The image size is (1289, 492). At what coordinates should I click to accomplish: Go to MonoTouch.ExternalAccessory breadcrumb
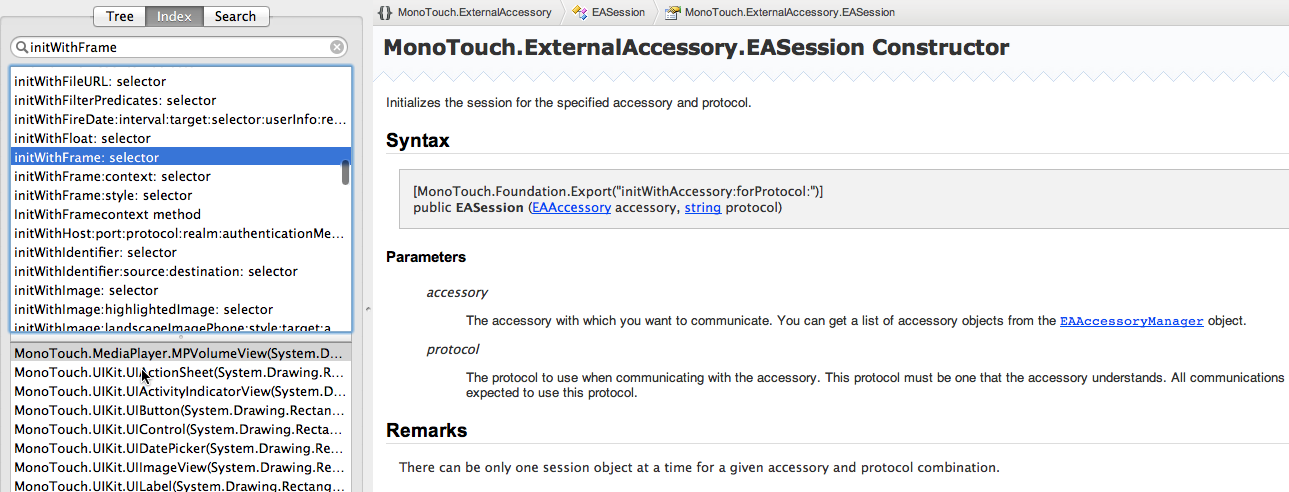(474, 13)
